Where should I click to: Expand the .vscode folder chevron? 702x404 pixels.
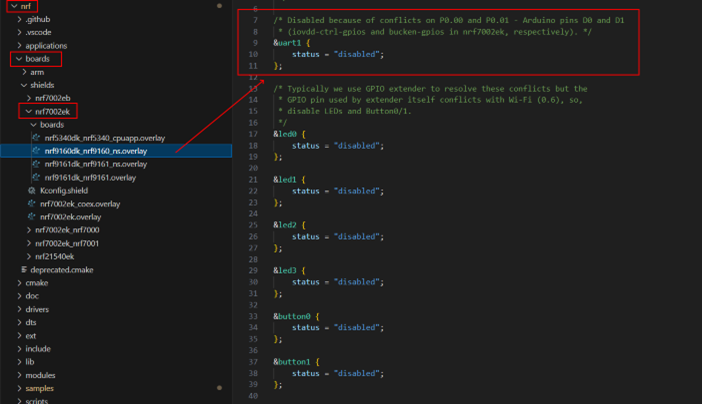pyautogui.click(x=19, y=32)
